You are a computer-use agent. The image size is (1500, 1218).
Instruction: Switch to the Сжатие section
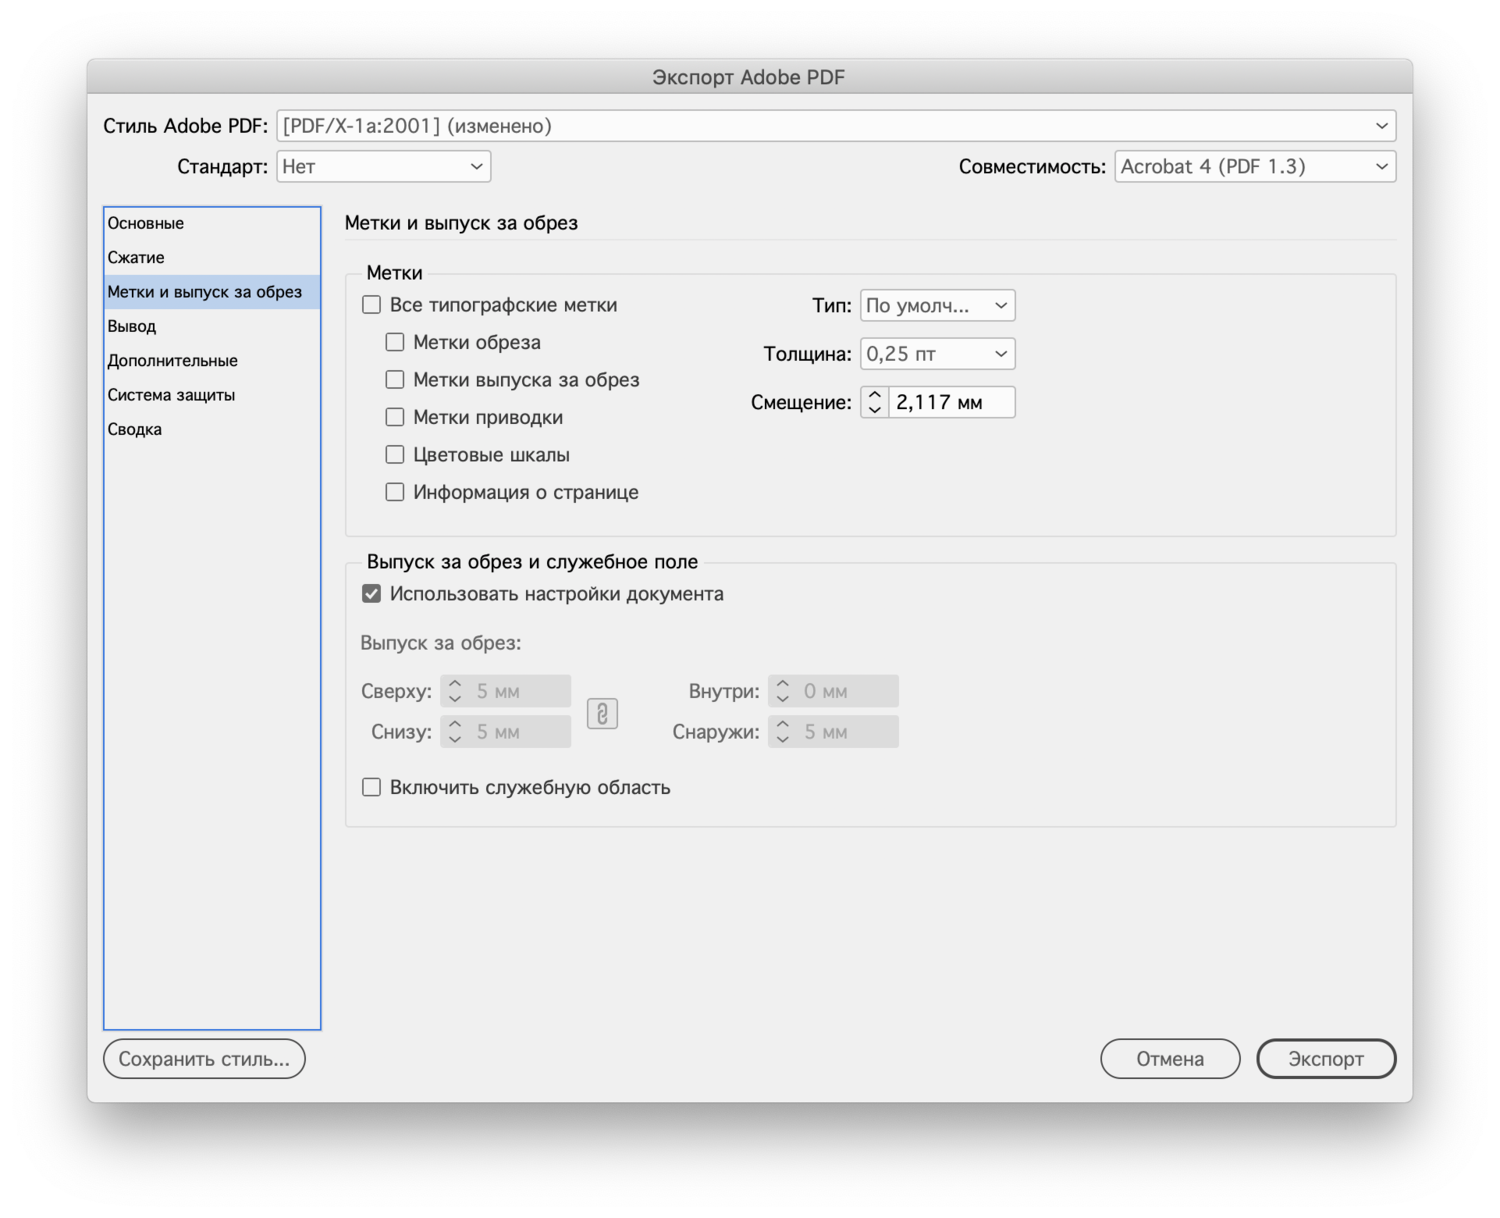212,257
